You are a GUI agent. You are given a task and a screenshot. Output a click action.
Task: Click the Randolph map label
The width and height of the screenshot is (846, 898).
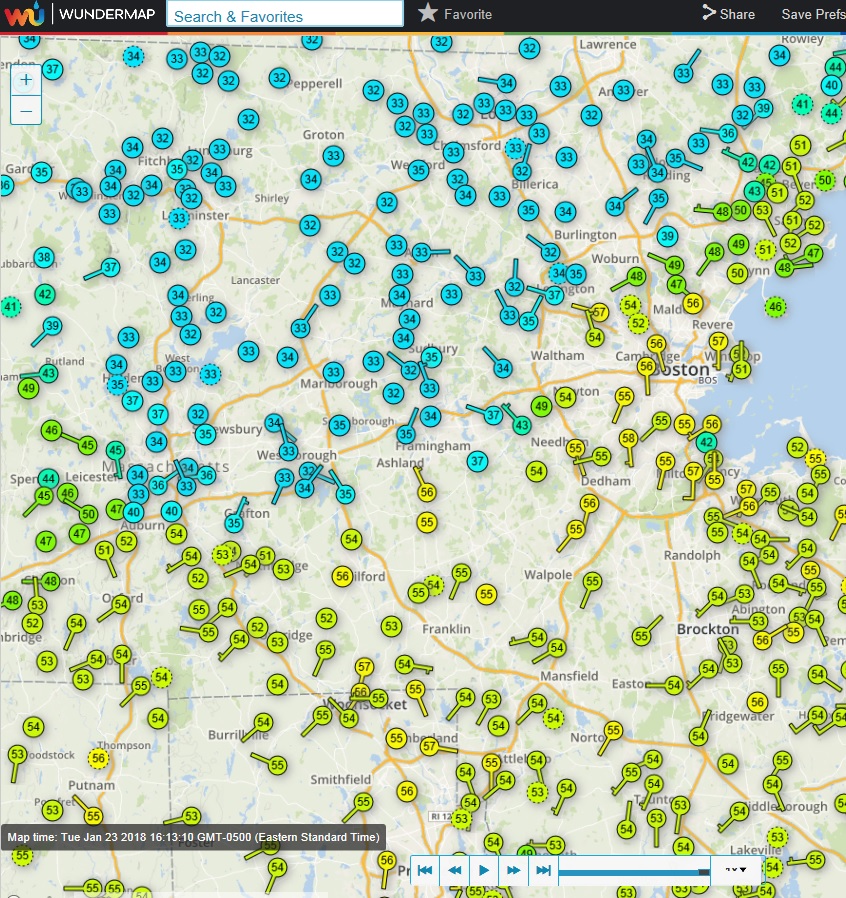point(692,556)
